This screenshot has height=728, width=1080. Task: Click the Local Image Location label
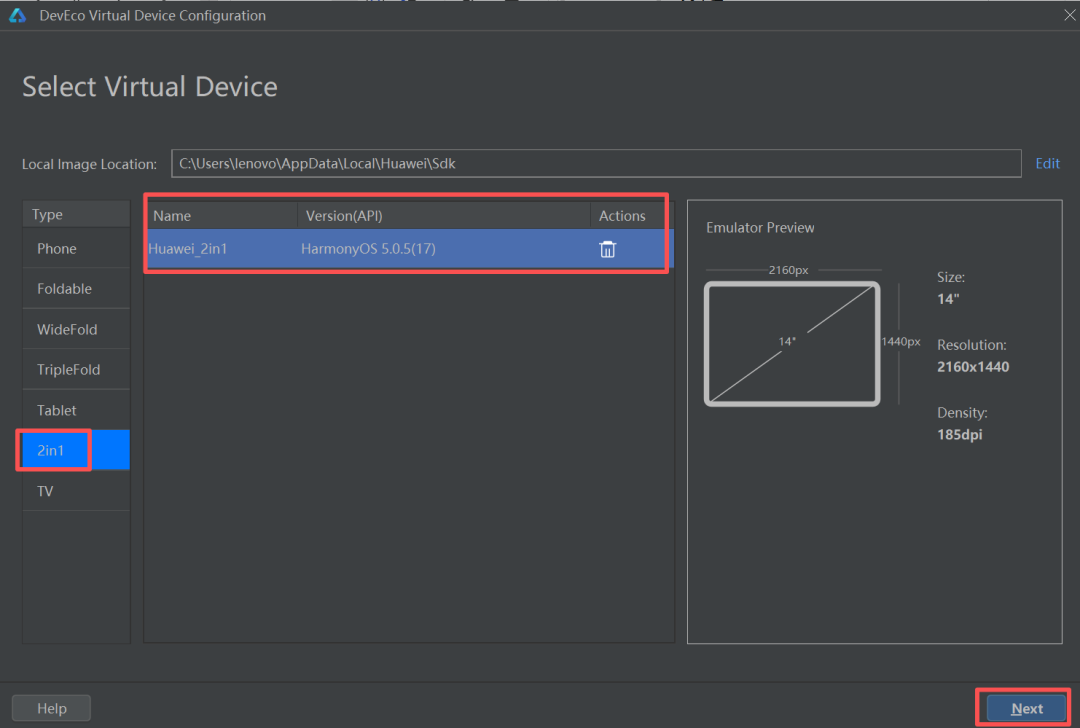click(90, 164)
